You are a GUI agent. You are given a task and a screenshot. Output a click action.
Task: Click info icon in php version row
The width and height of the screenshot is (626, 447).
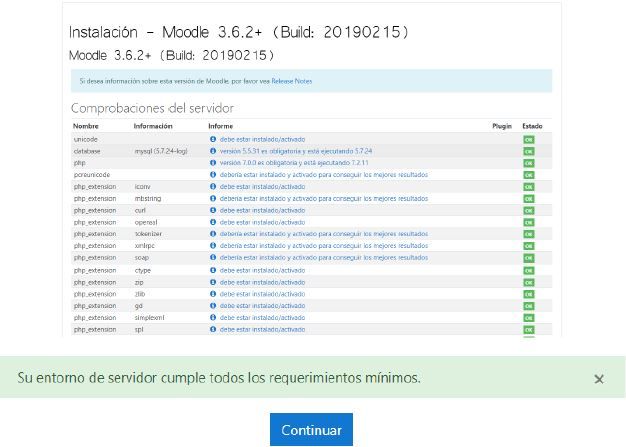point(213,163)
